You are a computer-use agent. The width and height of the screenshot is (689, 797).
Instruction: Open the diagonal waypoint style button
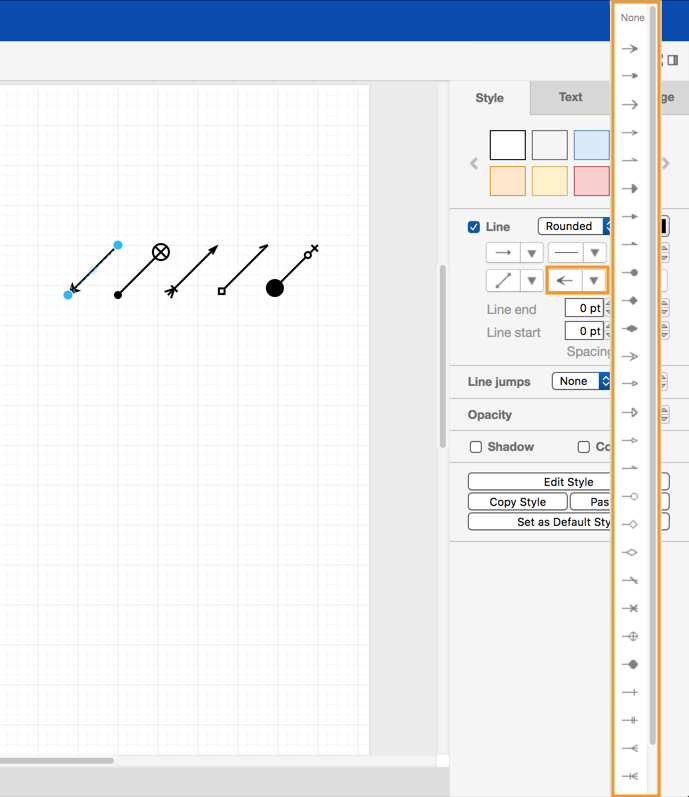(503, 281)
